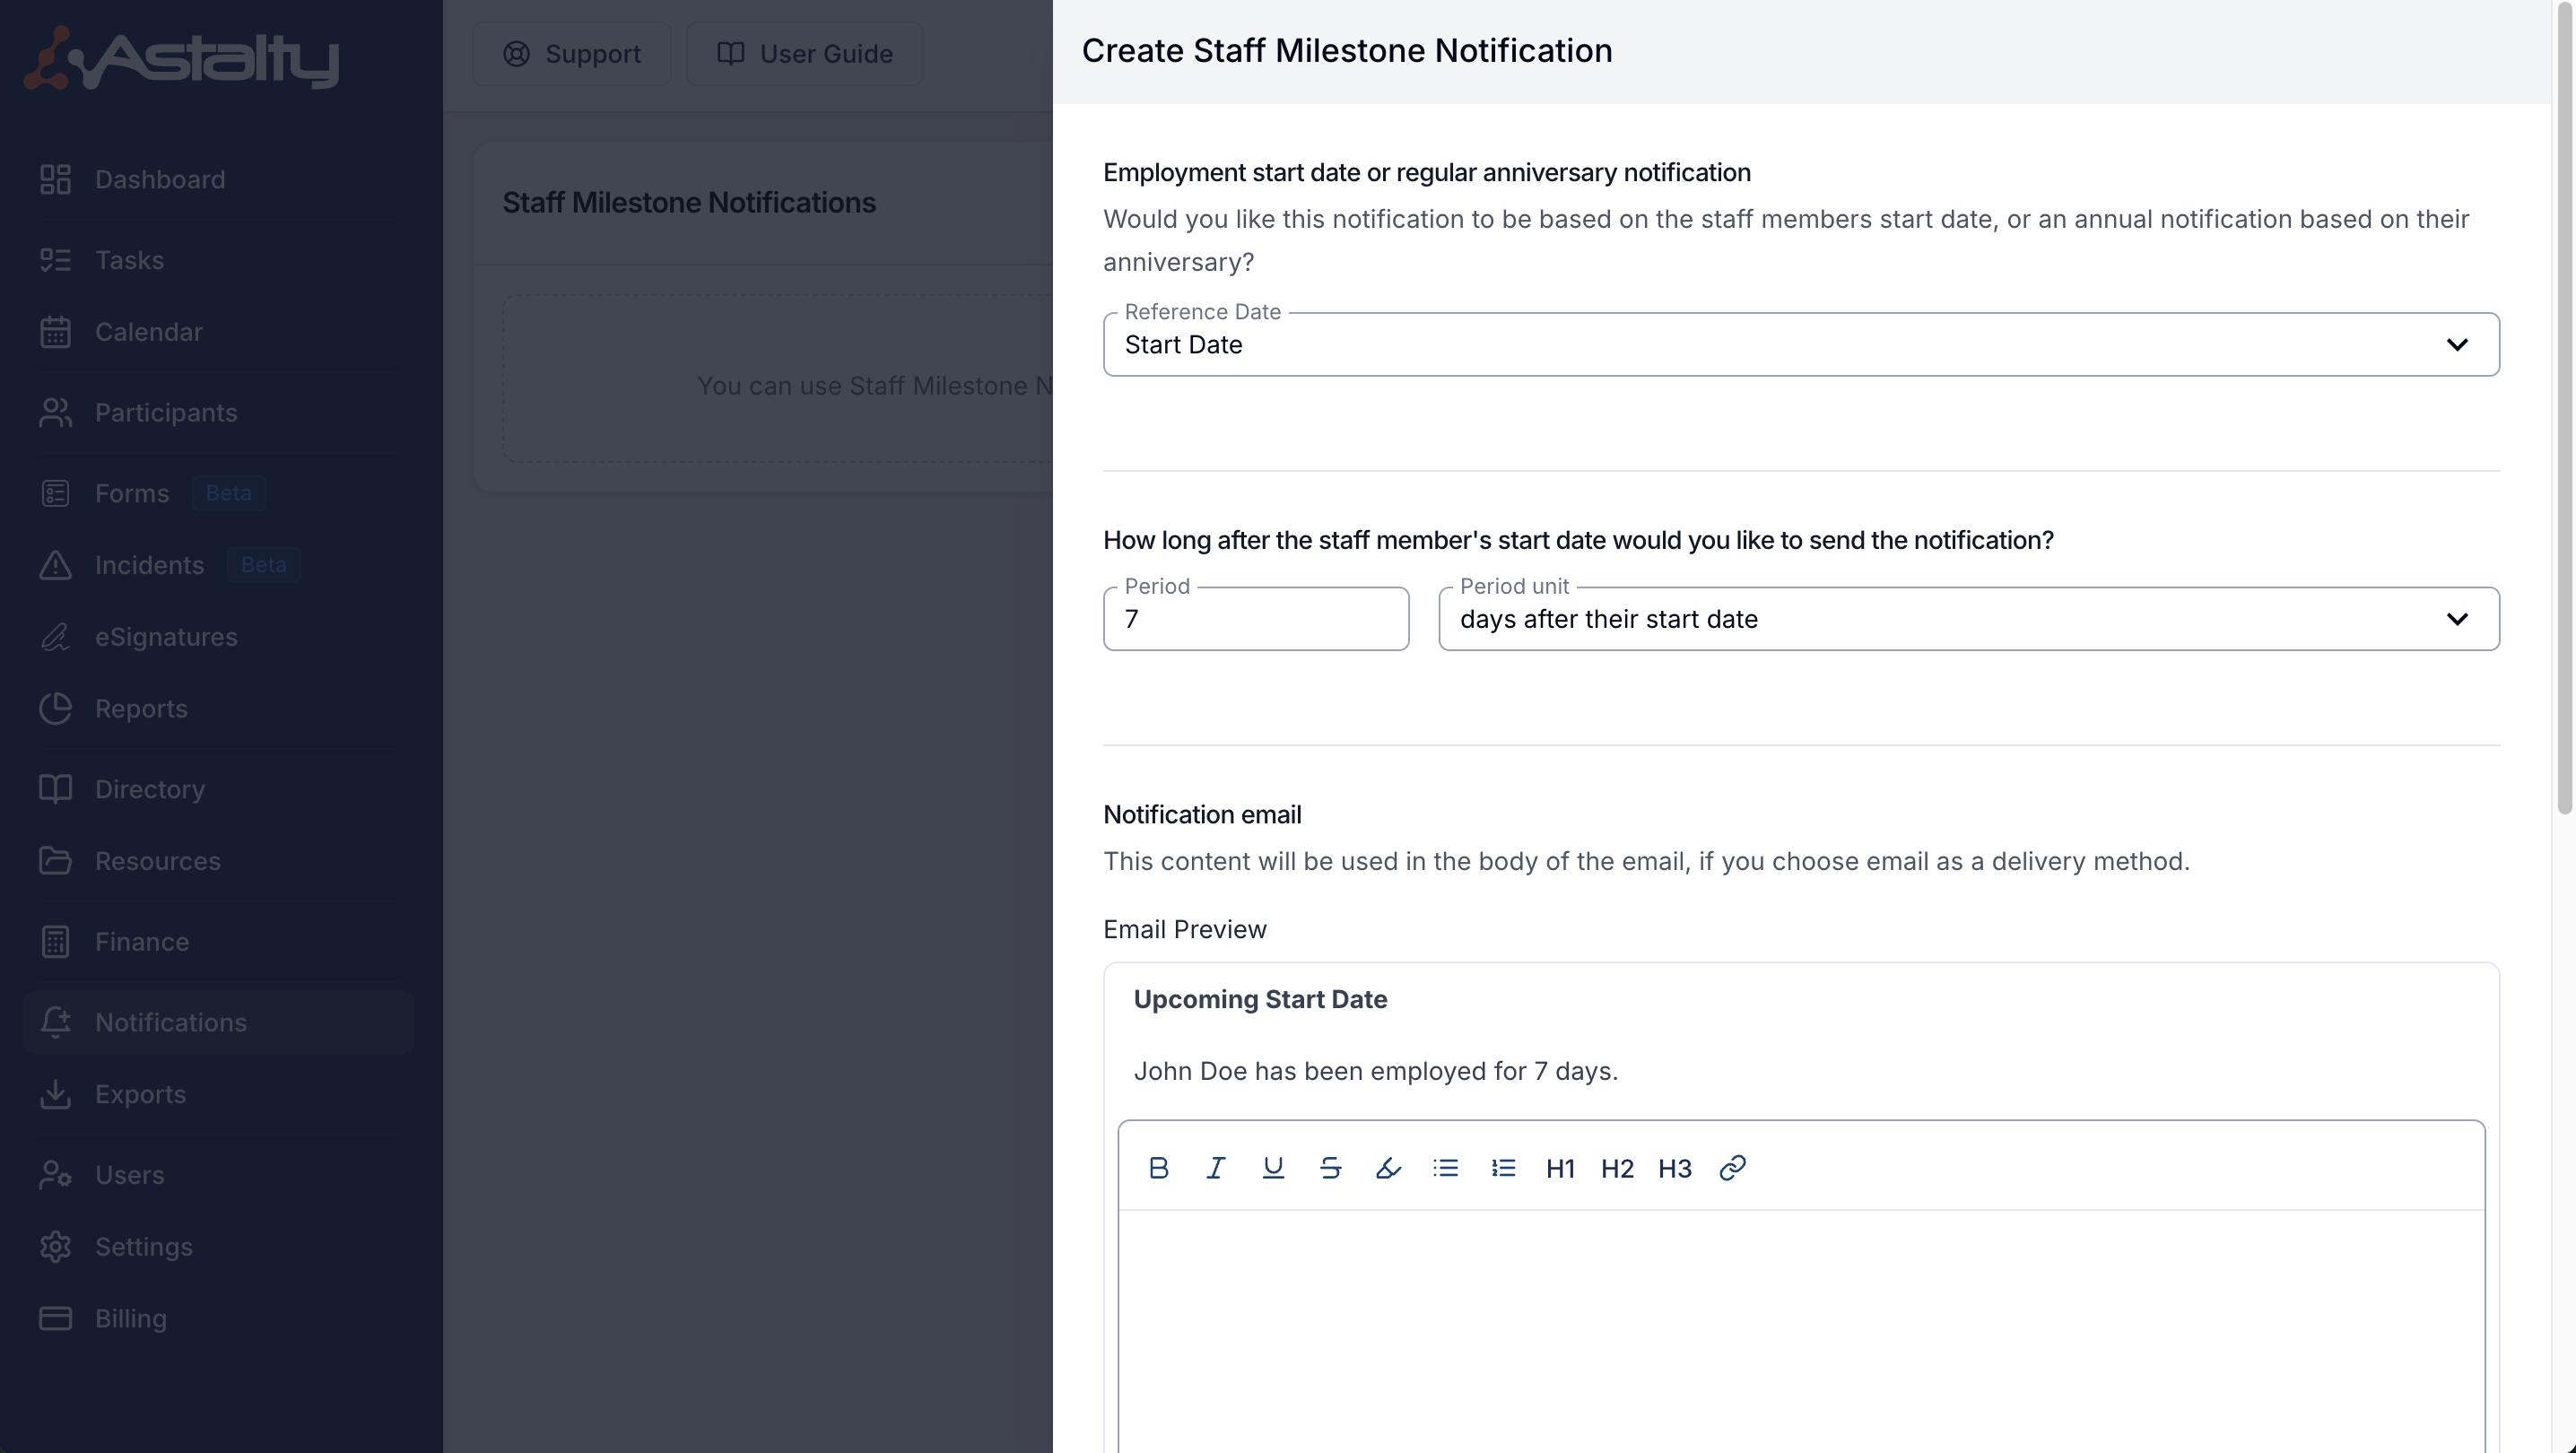
Task: Apply italic formatting in editor toolbar
Action: (1215, 1168)
